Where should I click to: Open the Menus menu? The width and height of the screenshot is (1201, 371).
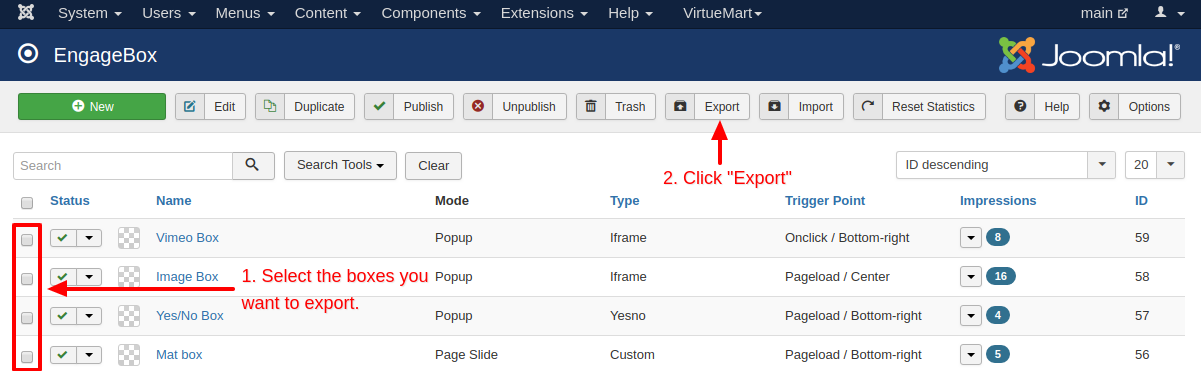click(246, 13)
